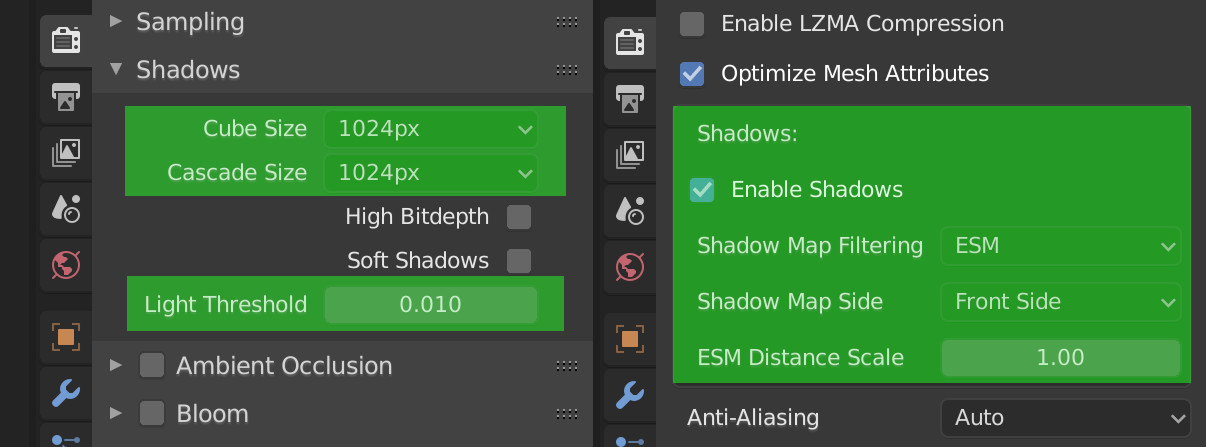Select View Layer properties icon, left panel
1206x447 pixels.
(66, 153)
